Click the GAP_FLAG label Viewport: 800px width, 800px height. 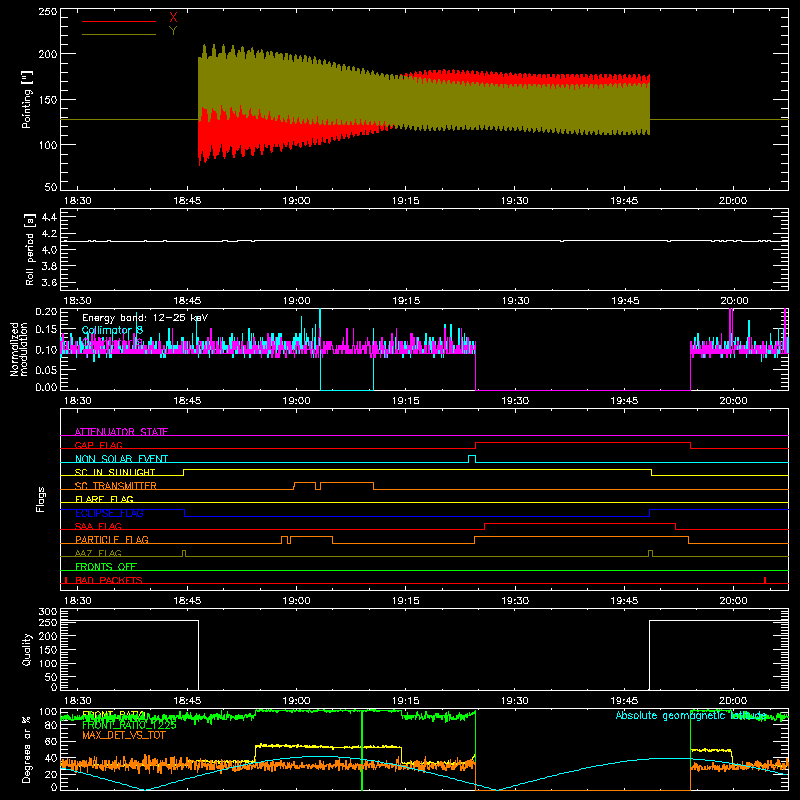pos(98,445)
